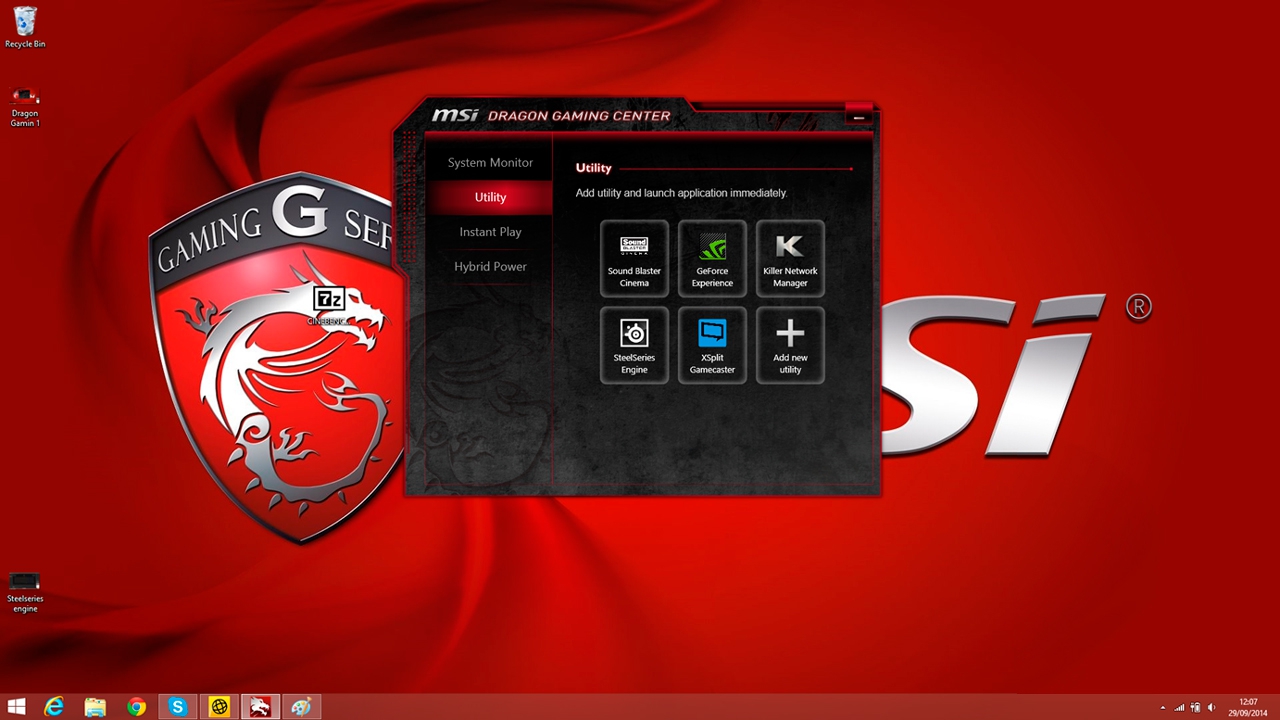The height and width of the screenshot is (720, 1280).
Task: Switch to Skype in the taskbar
Action: pyautogui.click(x=177, y=707)
